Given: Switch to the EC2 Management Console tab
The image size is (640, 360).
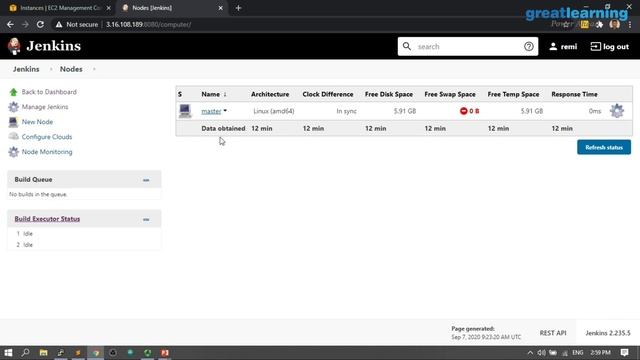Looking at the screenshot, I should click(x=60, y=8).
